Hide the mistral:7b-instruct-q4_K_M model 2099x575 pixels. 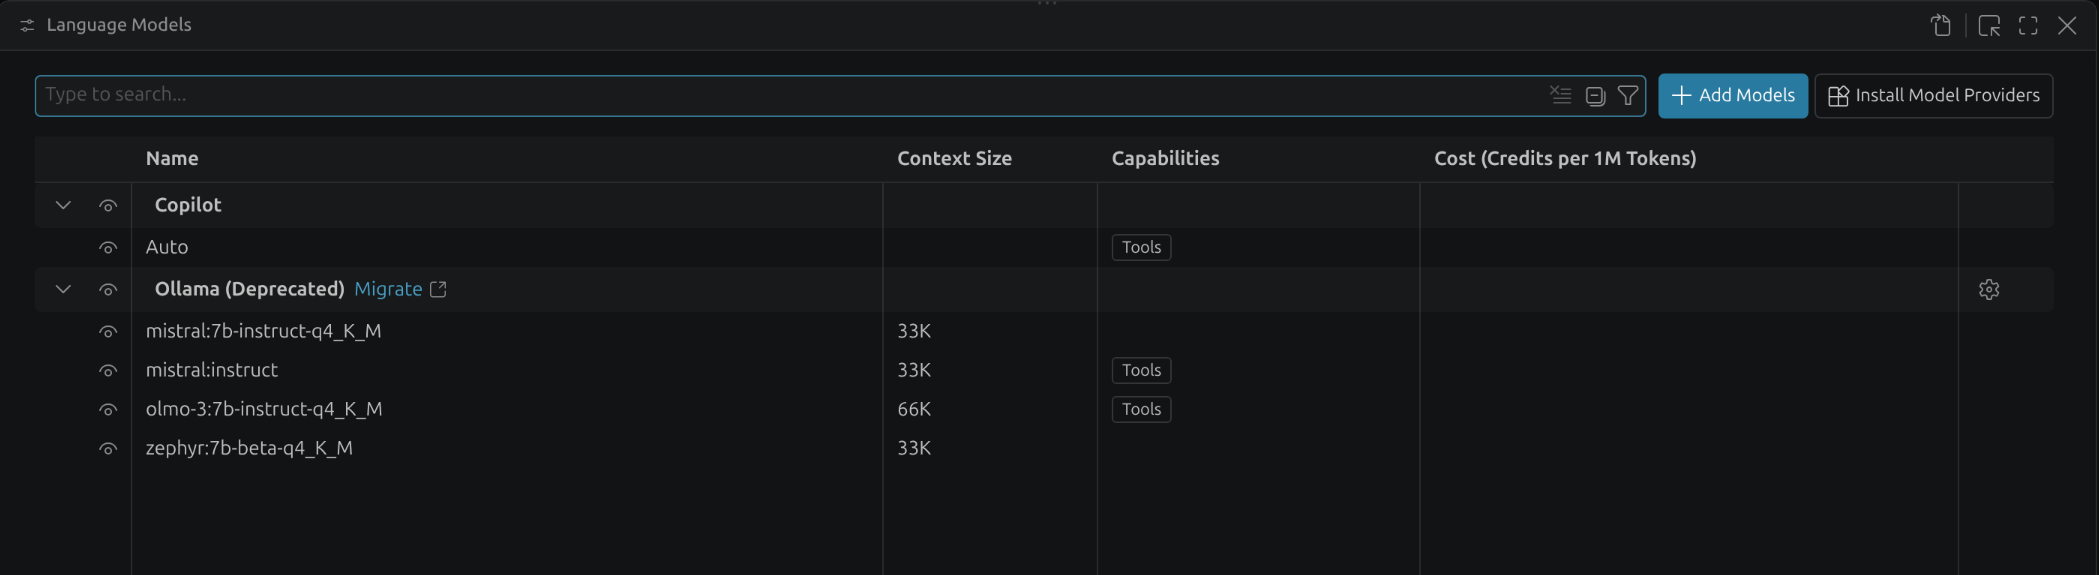coord(108,331)
